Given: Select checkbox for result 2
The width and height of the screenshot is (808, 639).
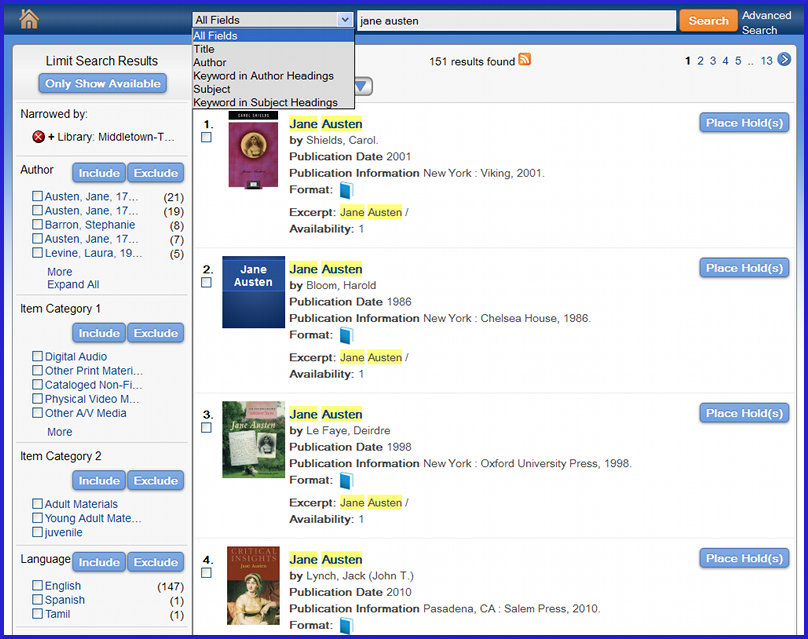Looking at the screenshot, I should click(x=206, y=282).
